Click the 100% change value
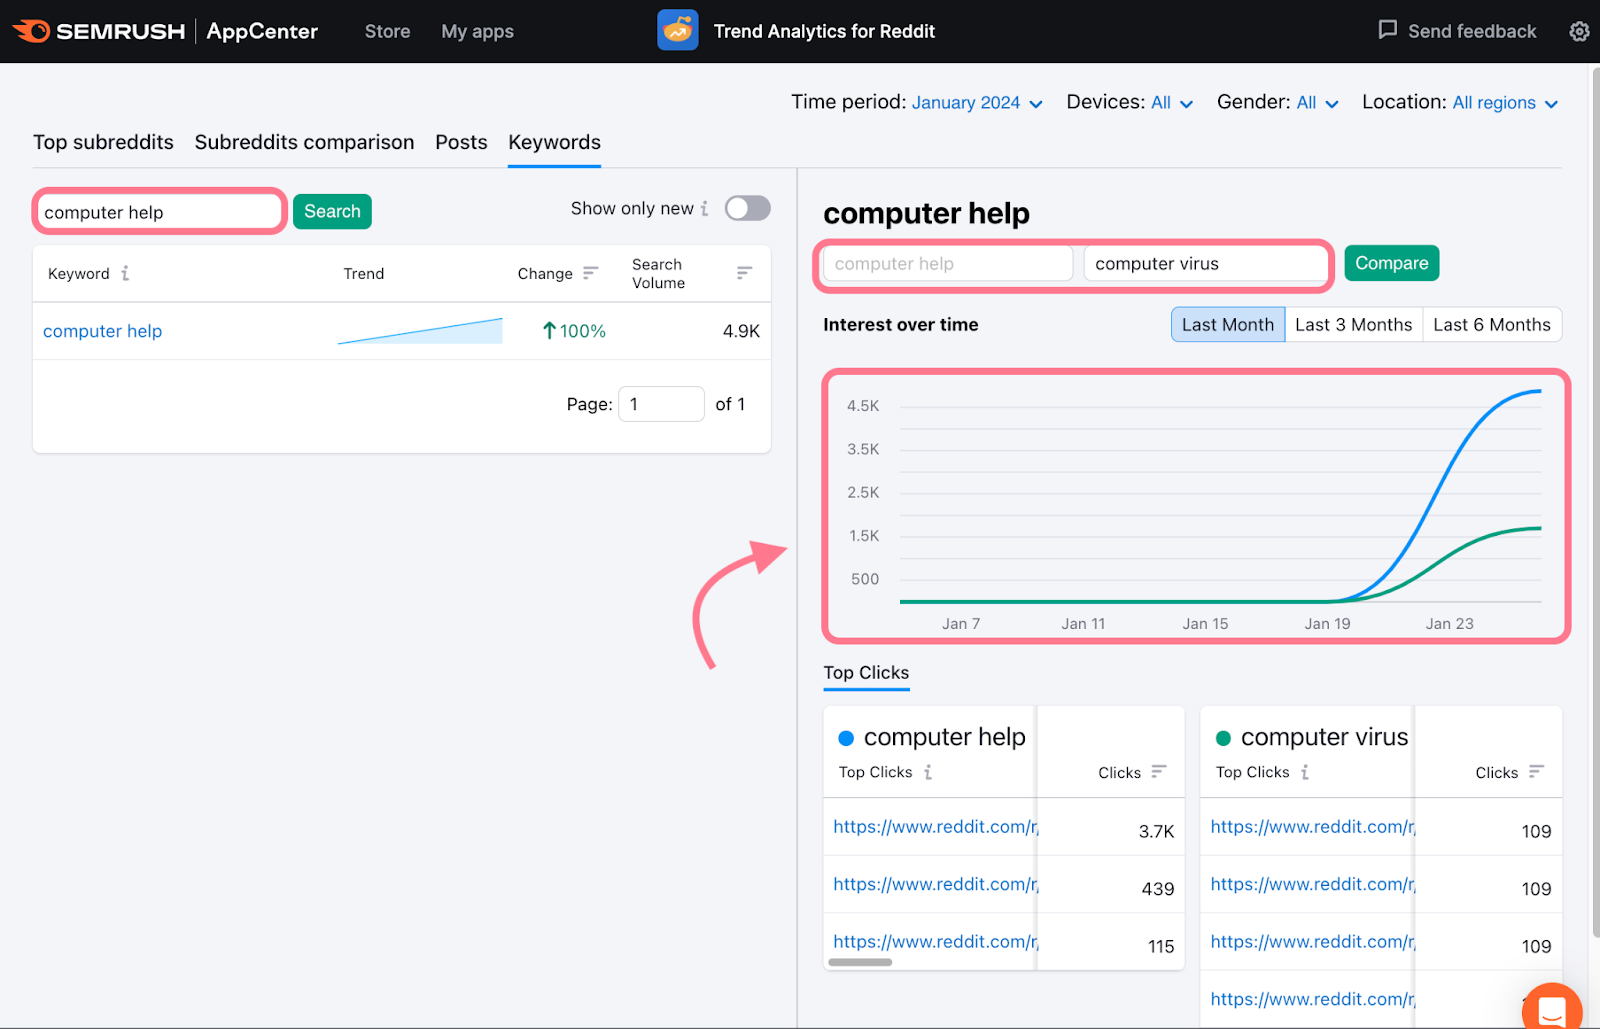Image resolution: width=1600 pixels, height=1029 pixels. coord(574,331)
